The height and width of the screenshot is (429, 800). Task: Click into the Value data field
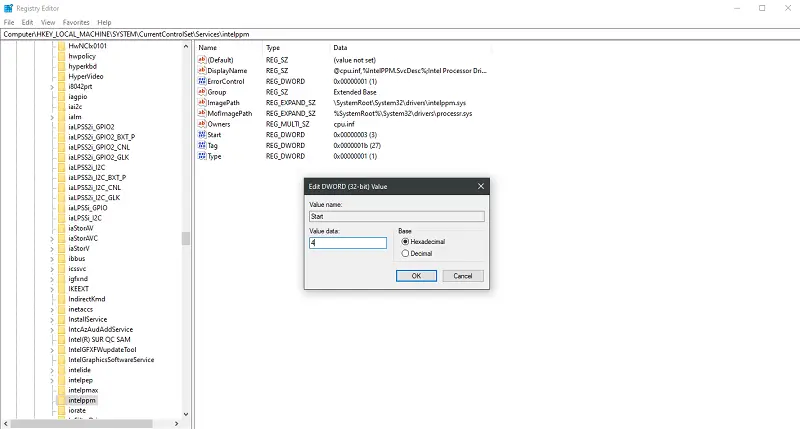[x=348, y=242]
